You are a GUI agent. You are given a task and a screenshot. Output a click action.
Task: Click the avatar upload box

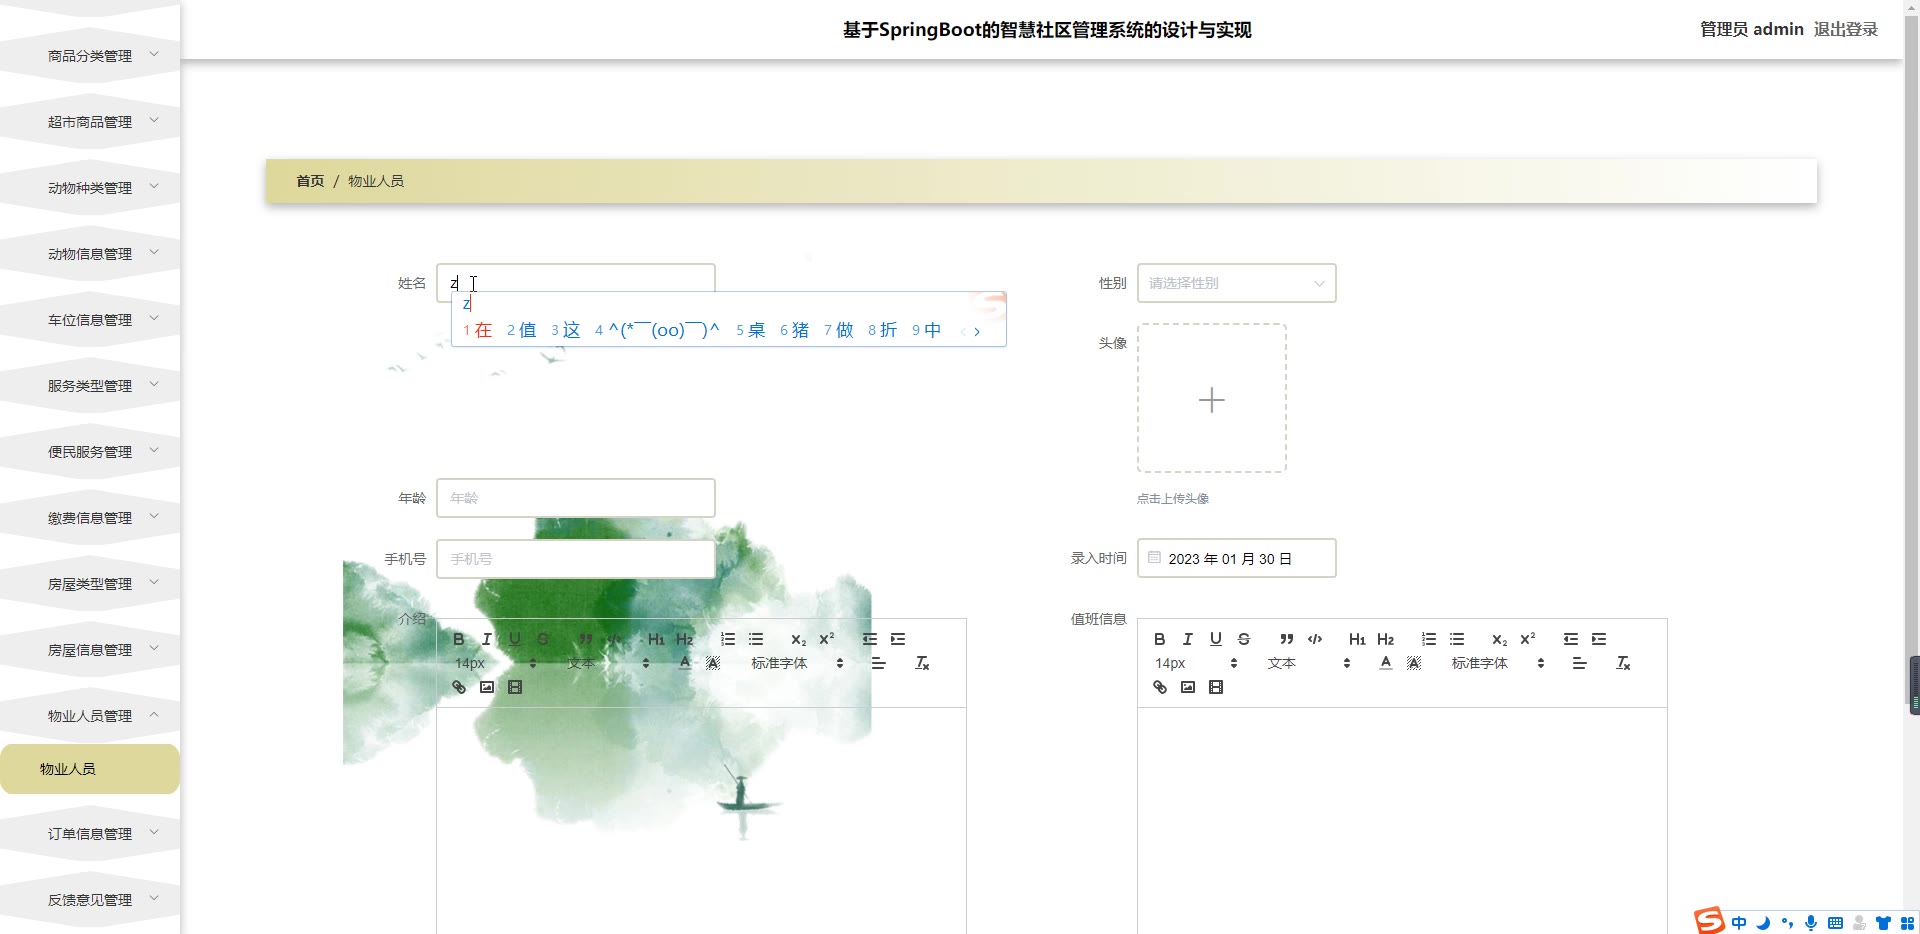[1211, 398]
